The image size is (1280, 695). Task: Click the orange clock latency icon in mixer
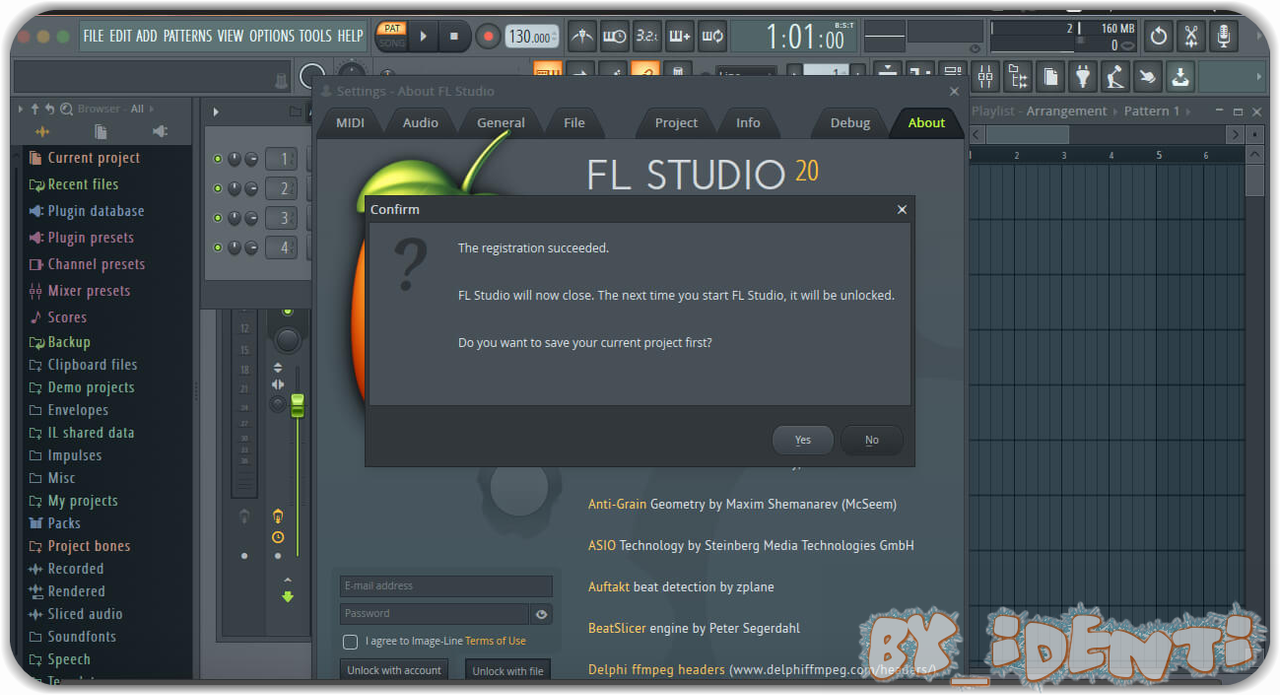[x=277, y=538]
